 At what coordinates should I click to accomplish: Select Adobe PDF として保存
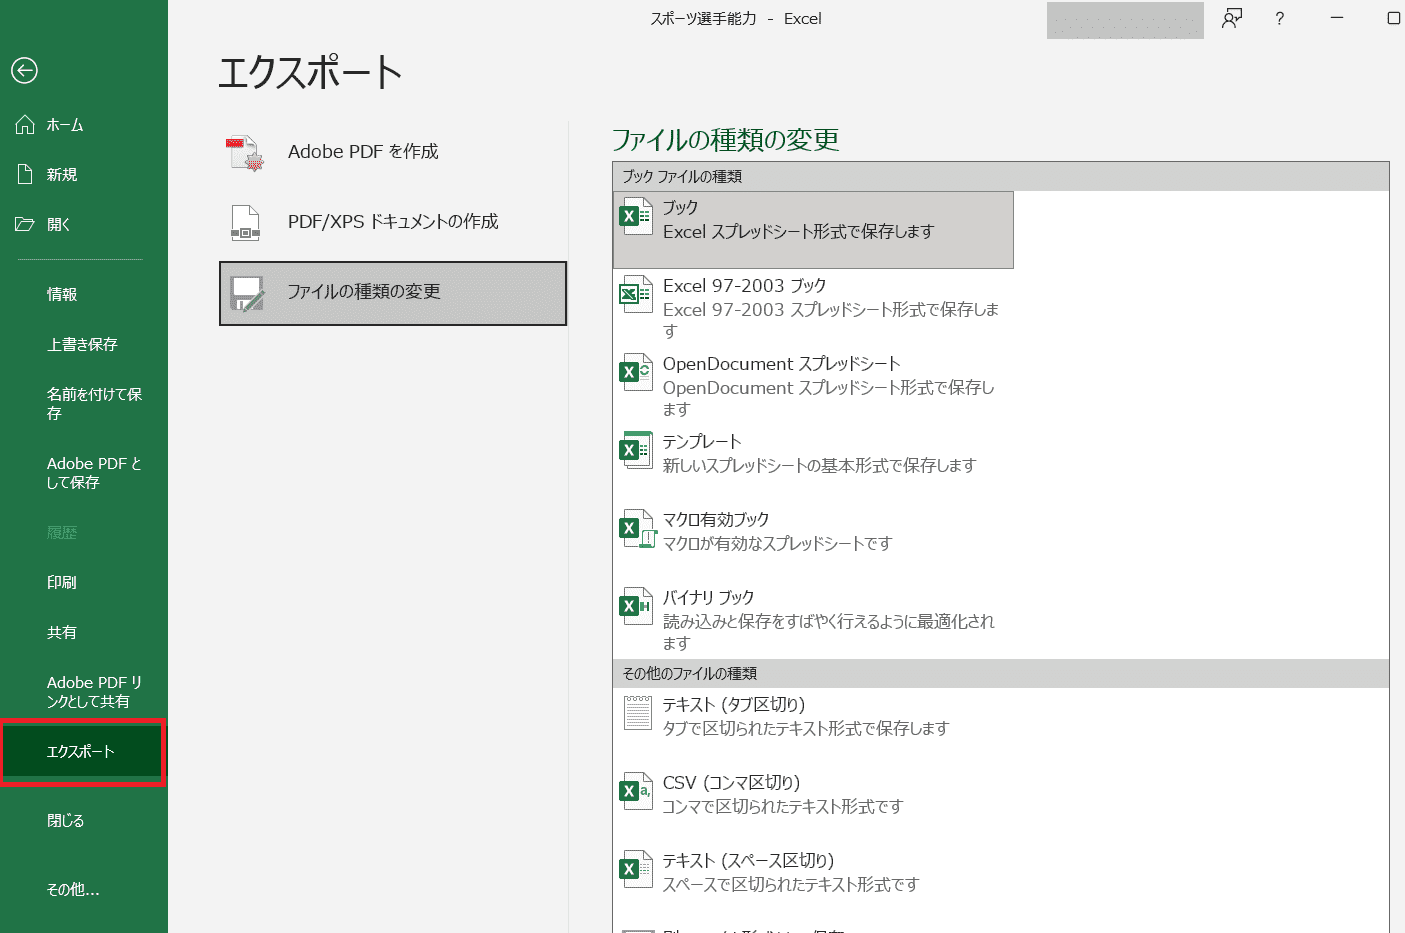point(84,473)
